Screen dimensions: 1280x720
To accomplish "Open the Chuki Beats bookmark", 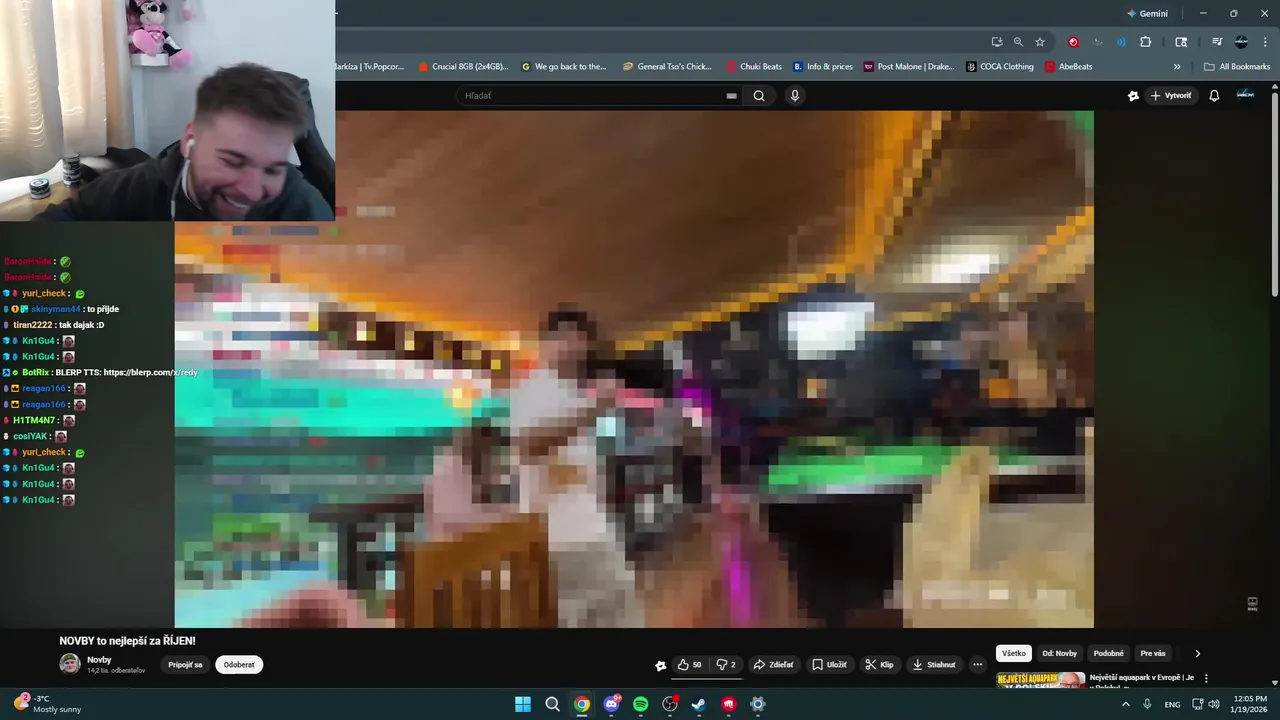I will coord(754,67).
